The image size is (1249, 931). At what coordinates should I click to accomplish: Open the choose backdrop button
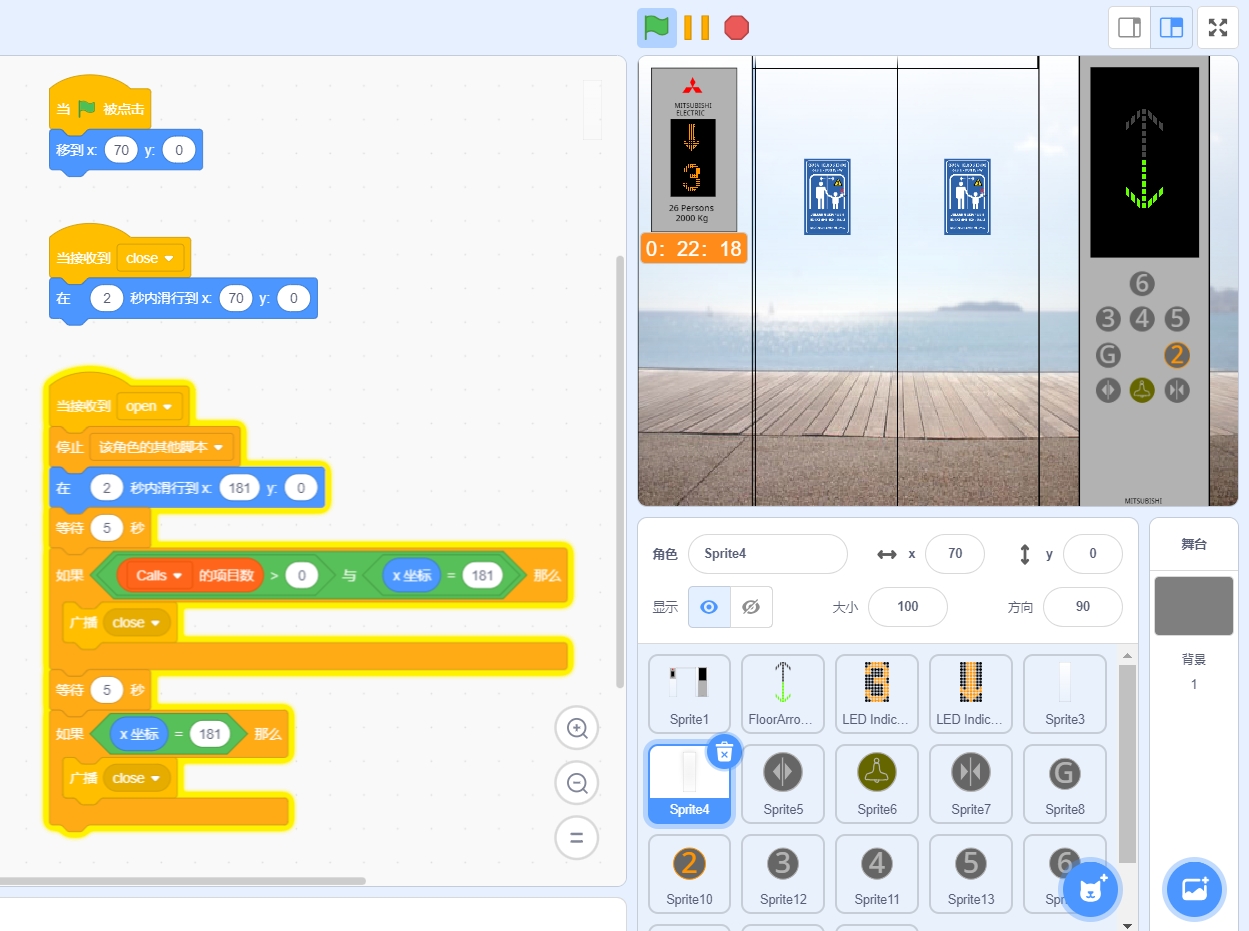[1195, 888]
